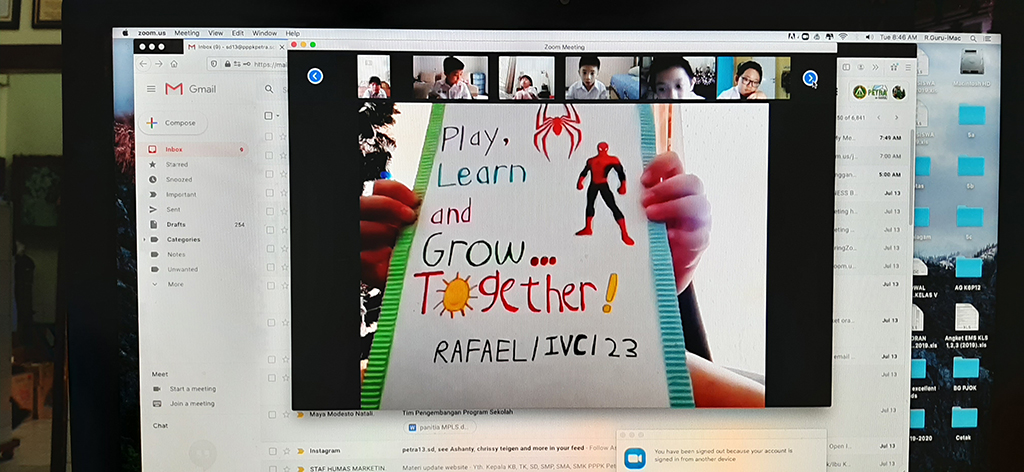Open the Window menu in menu bar
This screenshot has height=472, width=1024.
(x=264, y=33)
